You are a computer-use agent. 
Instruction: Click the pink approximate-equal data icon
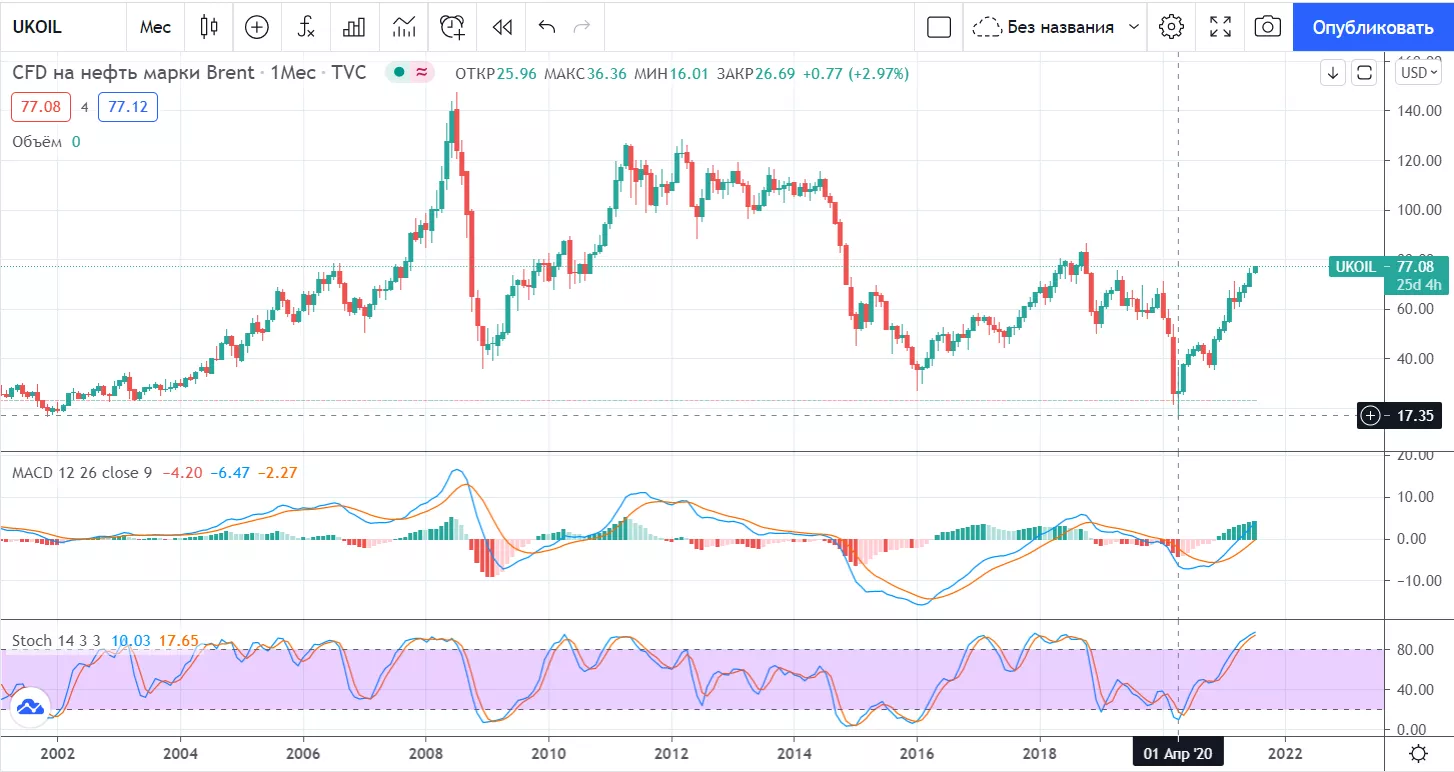coord(422,72)
